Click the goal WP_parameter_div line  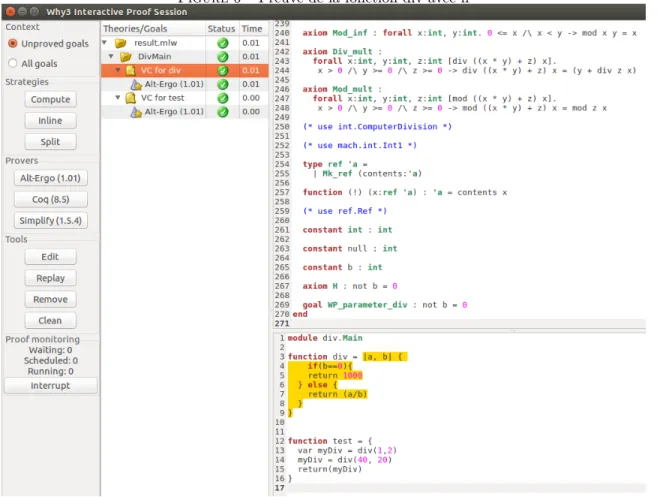385,305
